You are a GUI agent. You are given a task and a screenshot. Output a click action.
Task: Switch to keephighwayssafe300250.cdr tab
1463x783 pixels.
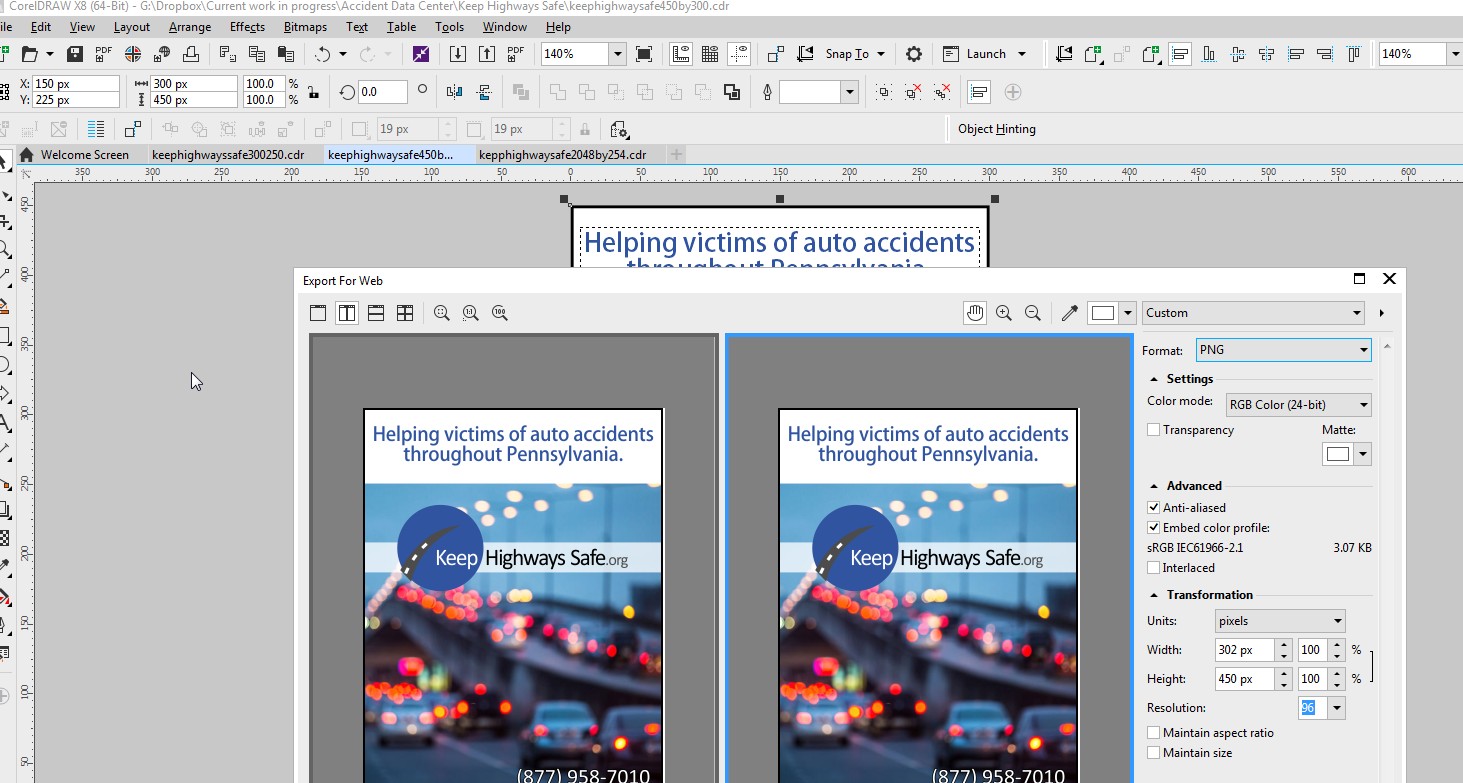228,155
